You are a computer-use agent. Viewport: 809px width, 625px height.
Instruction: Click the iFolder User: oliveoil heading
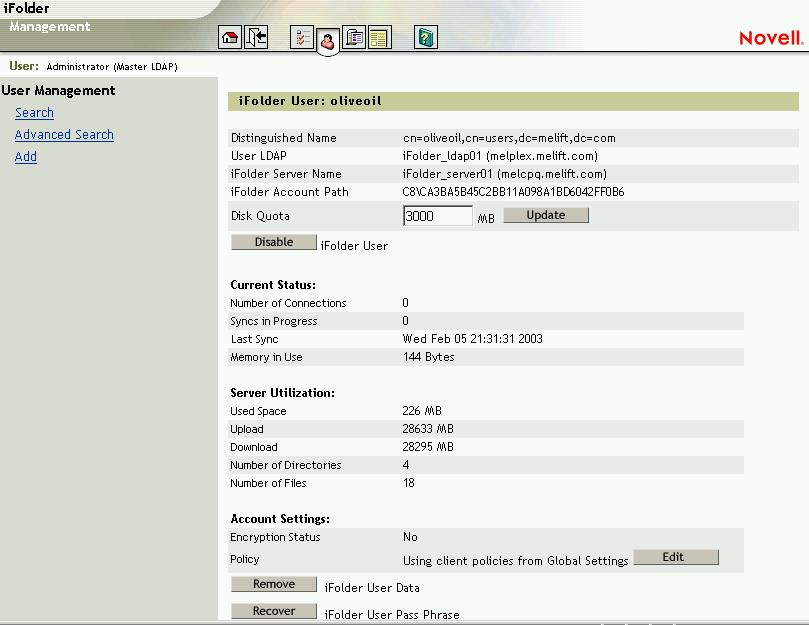point(310,101)
